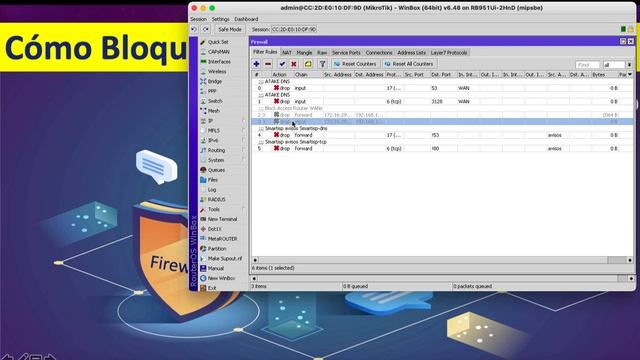640x360 pixels.
Task: Select rule 1 drop input port 3128
Action: click(442, 102)
